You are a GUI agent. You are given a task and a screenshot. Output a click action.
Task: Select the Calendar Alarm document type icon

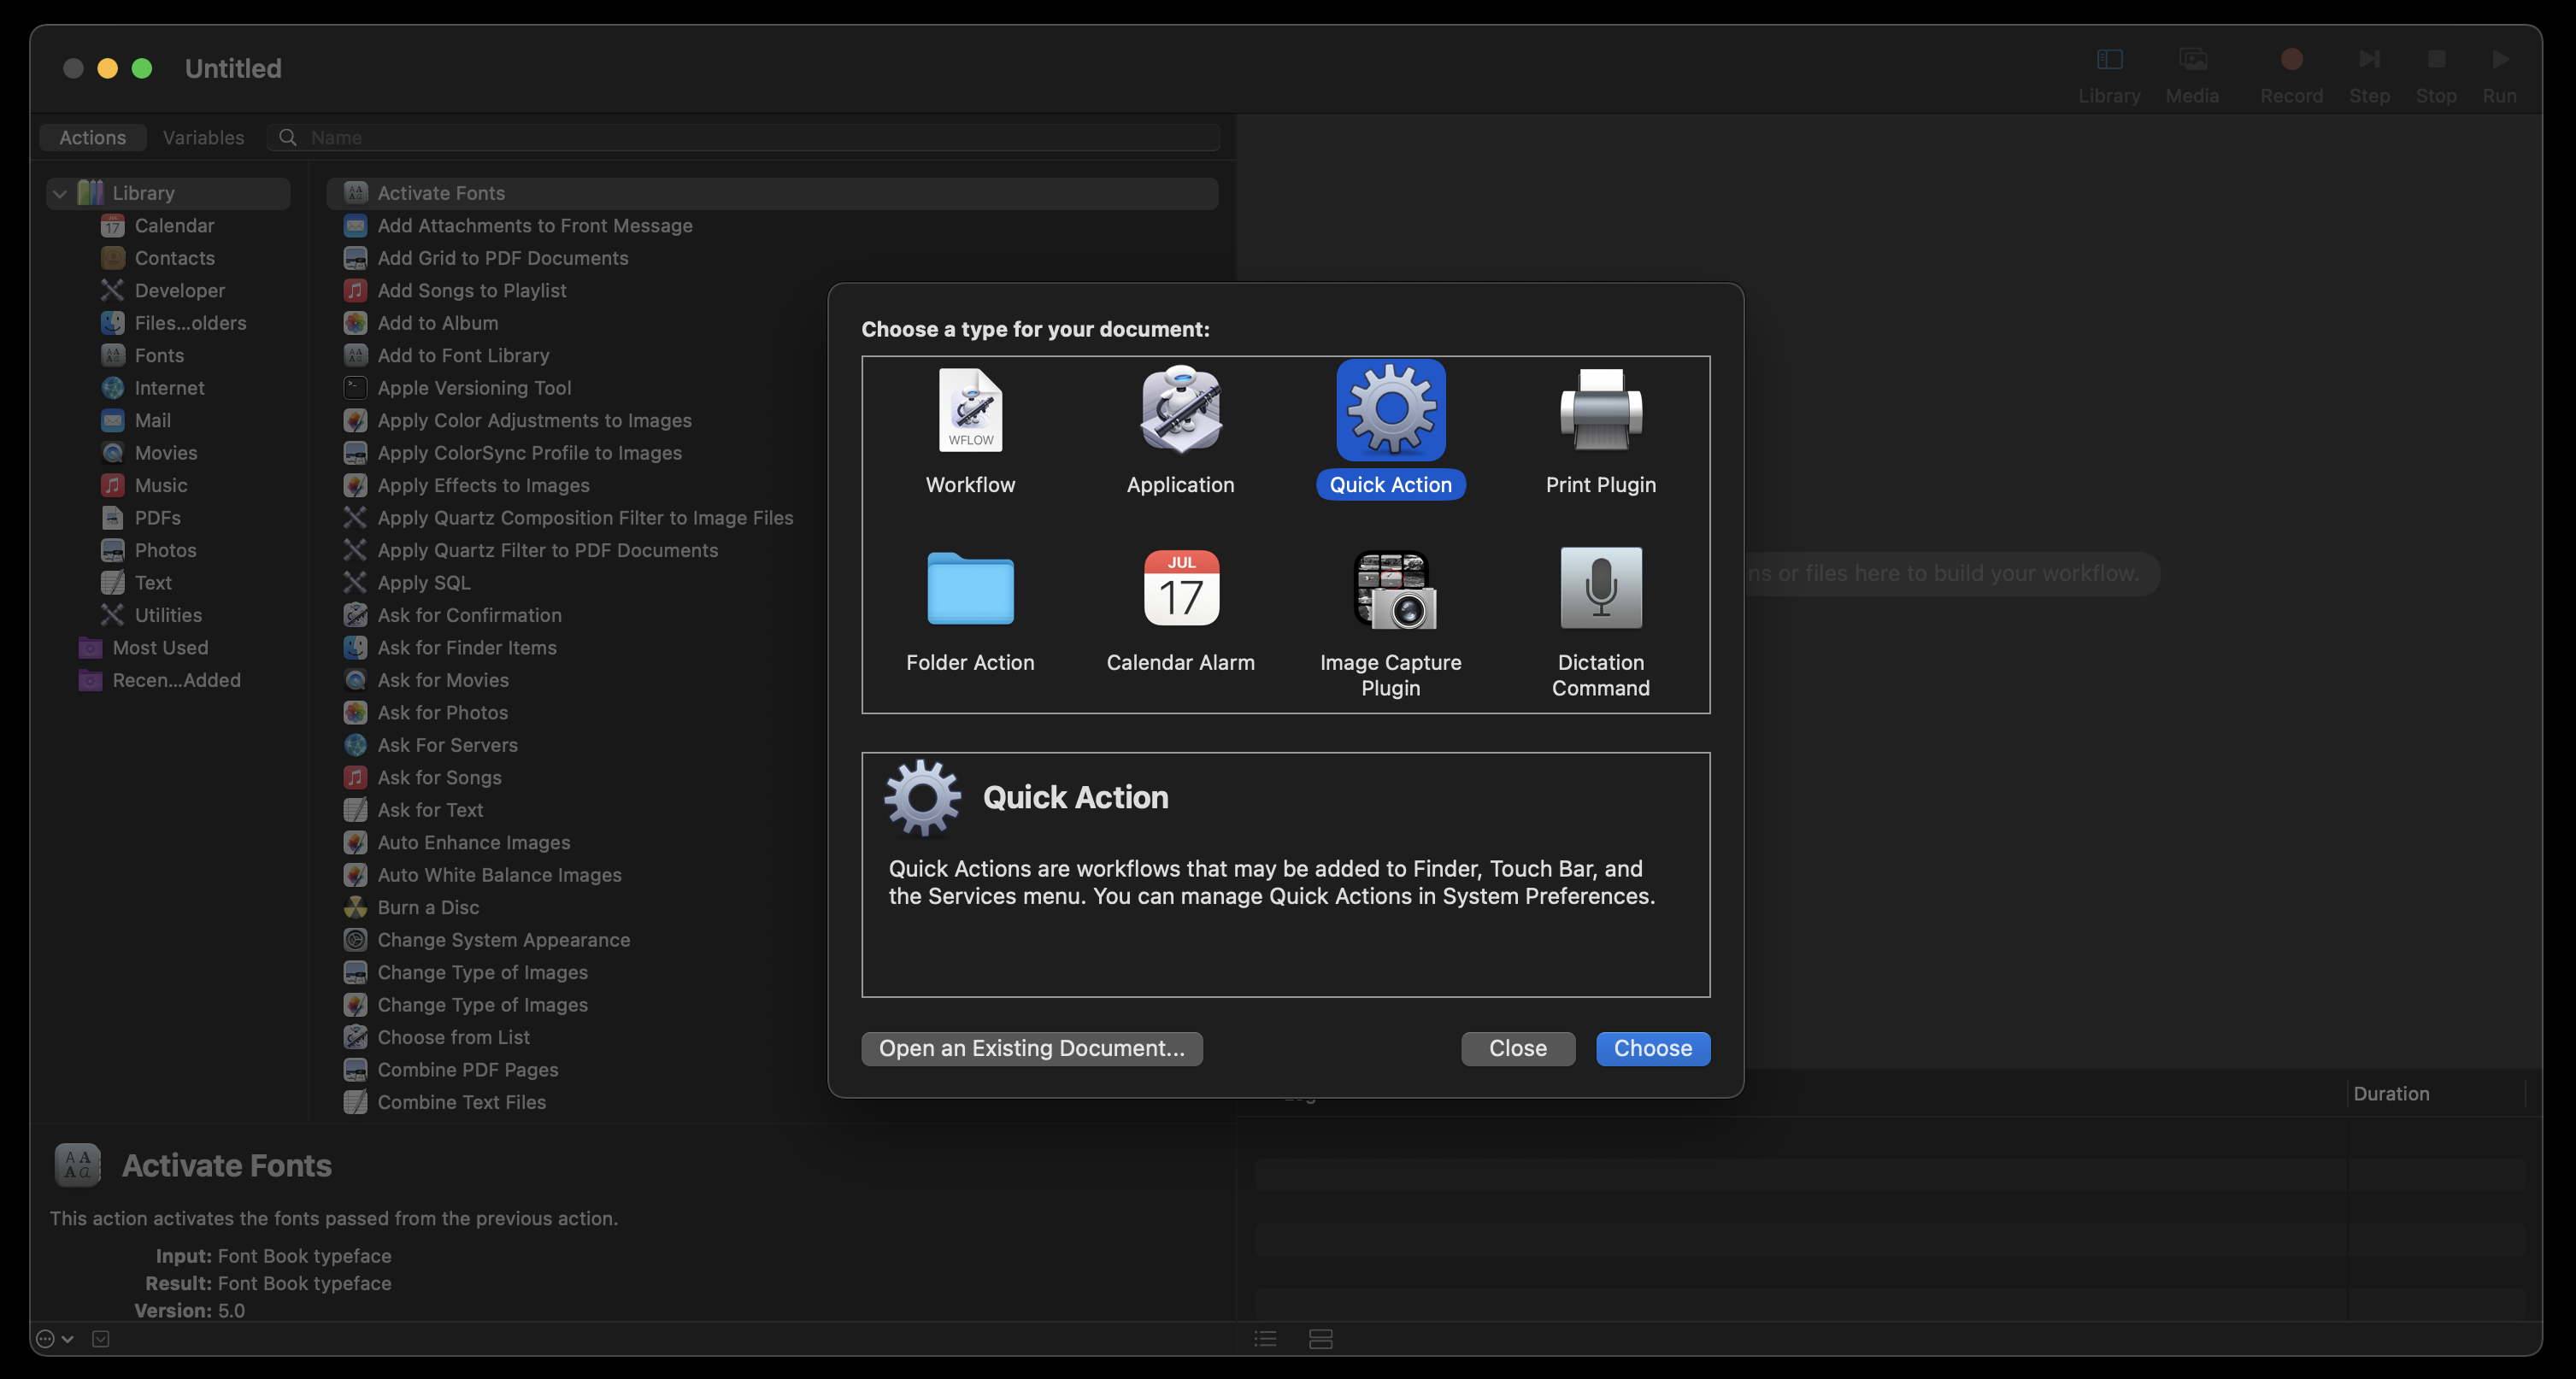(1180, 597)
